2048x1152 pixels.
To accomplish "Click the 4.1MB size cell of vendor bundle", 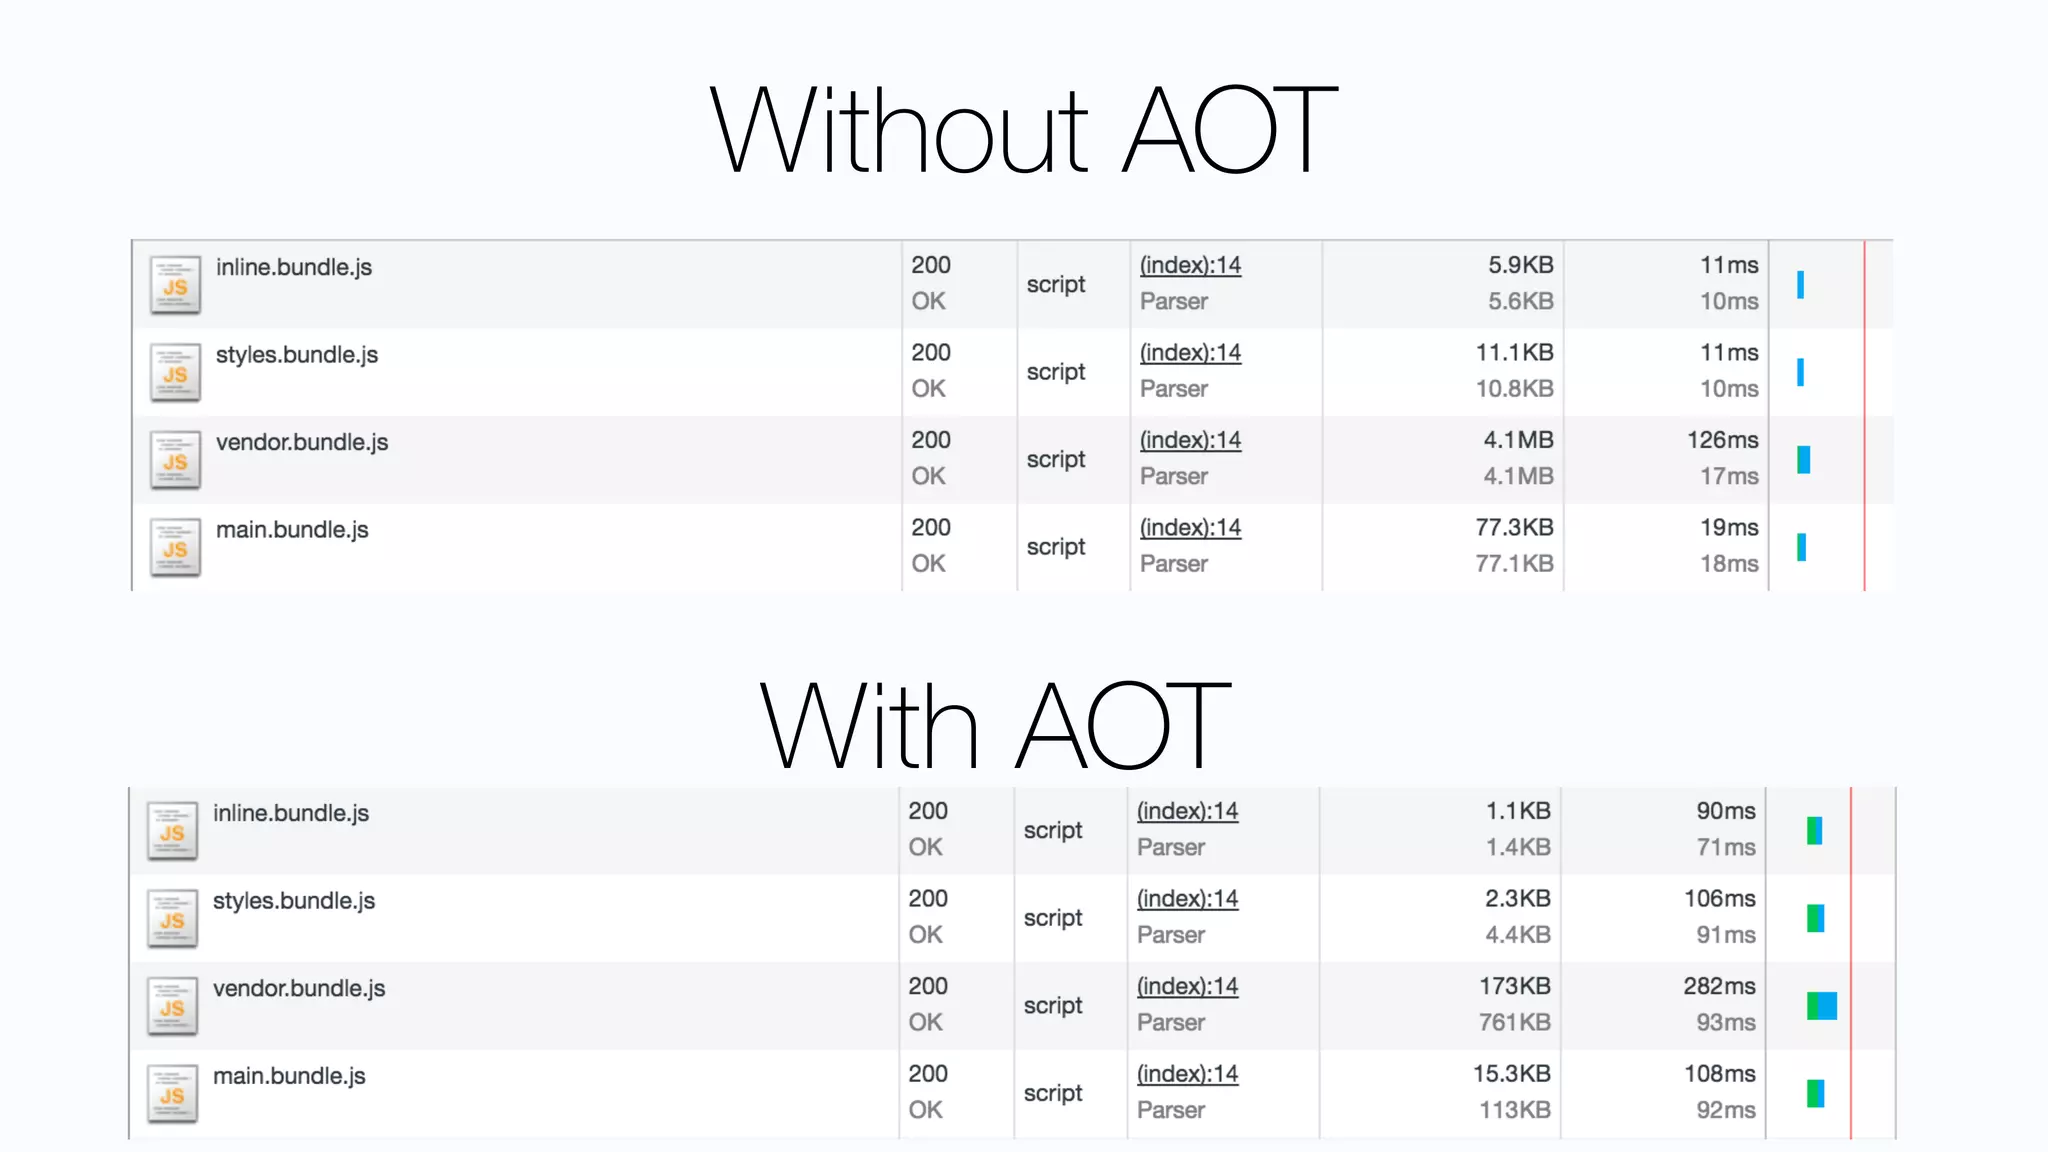I will click(1518, 440).
